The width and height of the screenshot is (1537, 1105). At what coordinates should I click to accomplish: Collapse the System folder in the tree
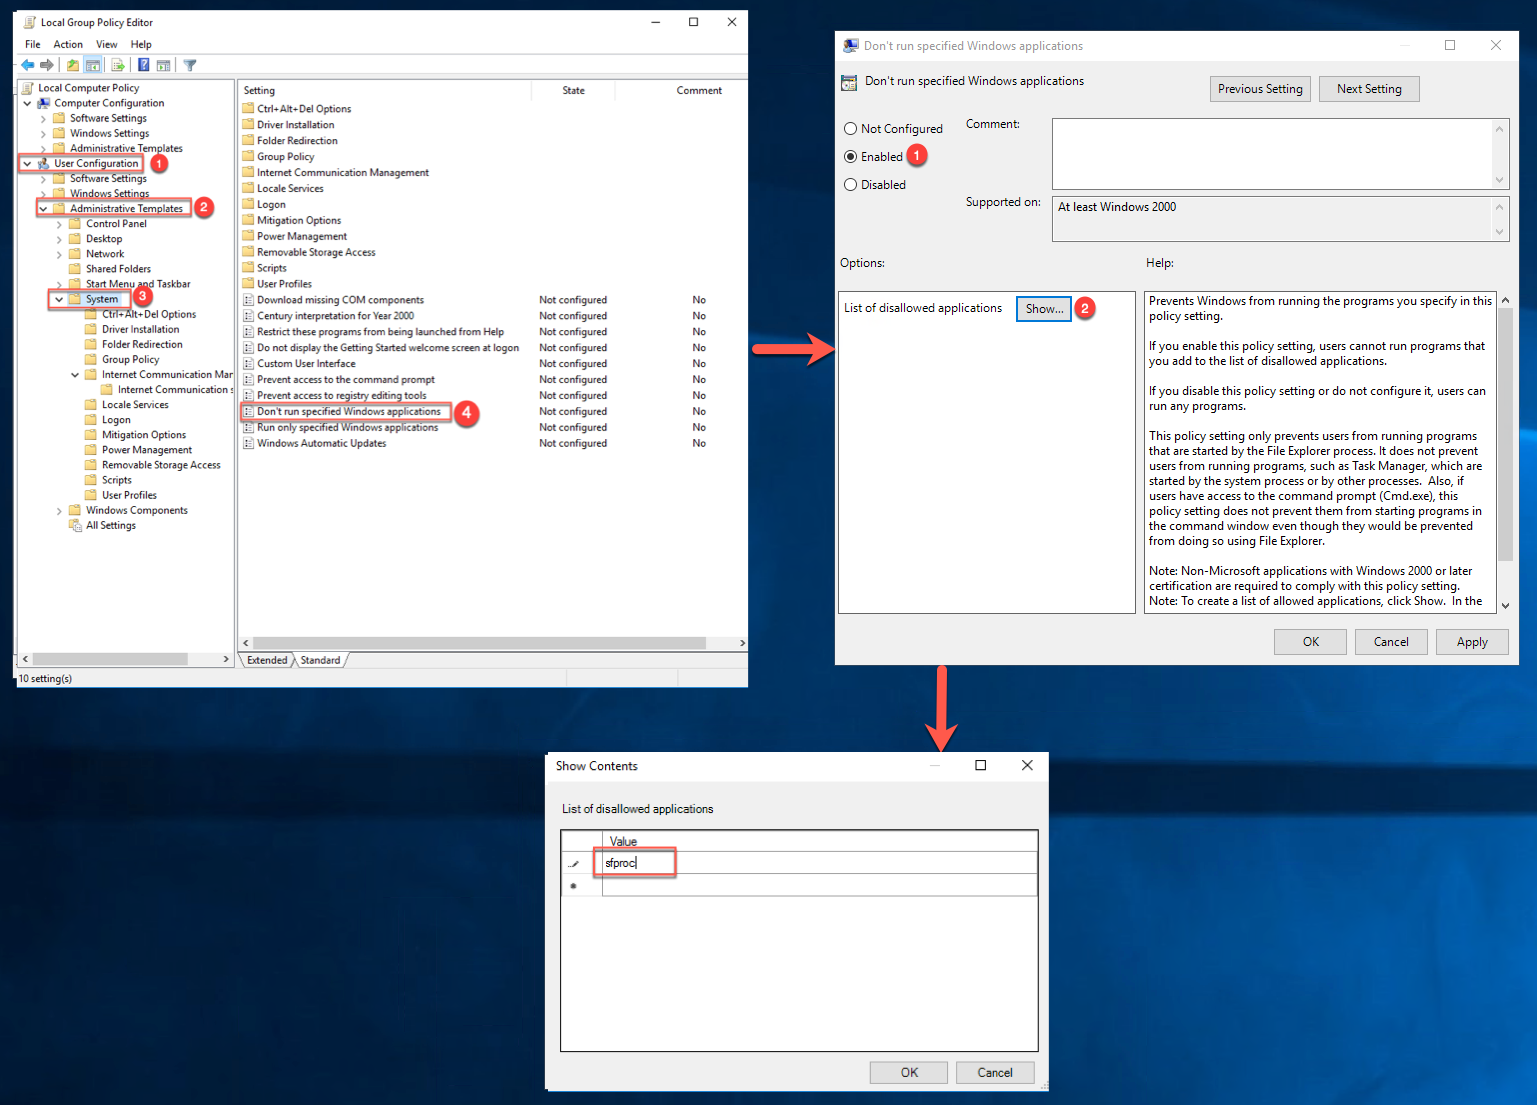[58, 298]
